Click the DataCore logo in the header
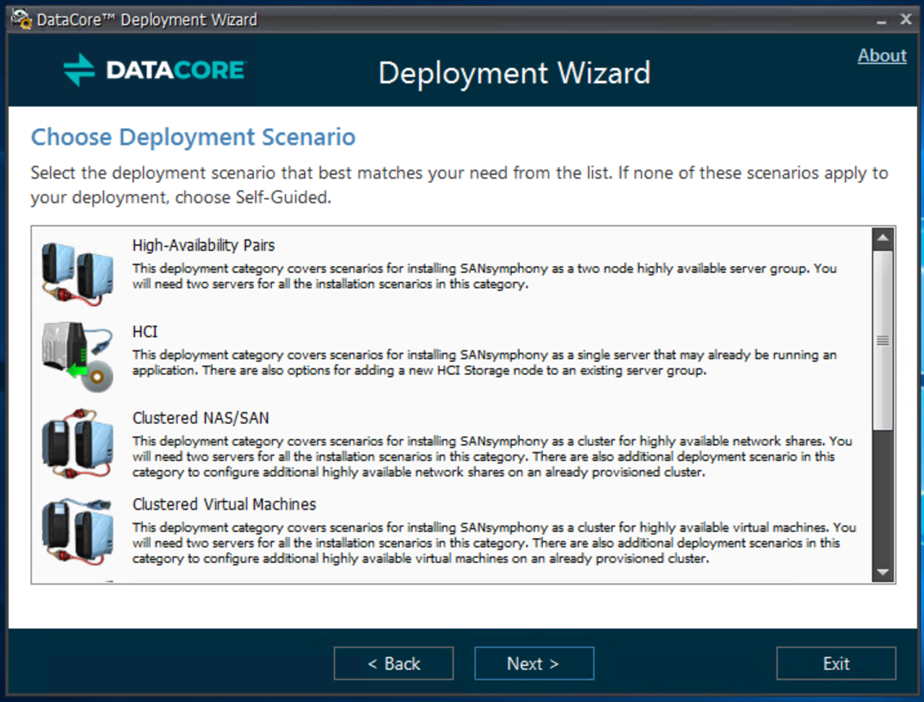 click(153, 71)
